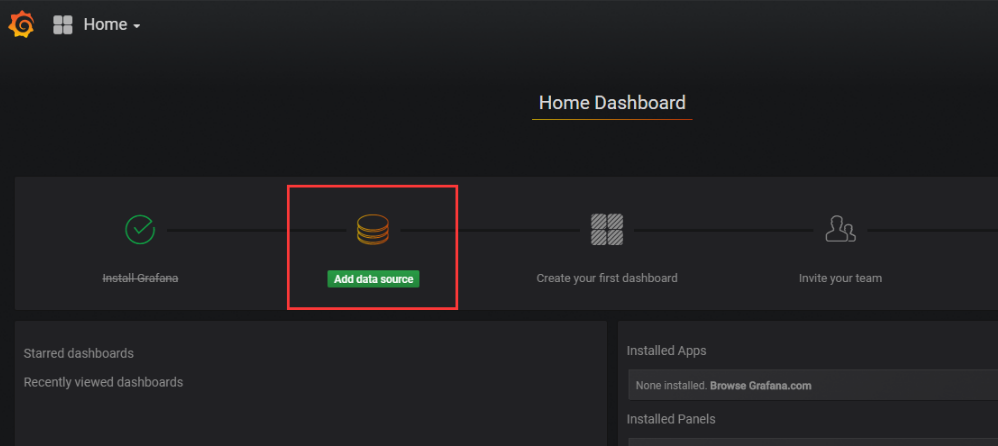Click the database stack data source icon
Viewport: 998px width, 446px height.
pos(372,230)
